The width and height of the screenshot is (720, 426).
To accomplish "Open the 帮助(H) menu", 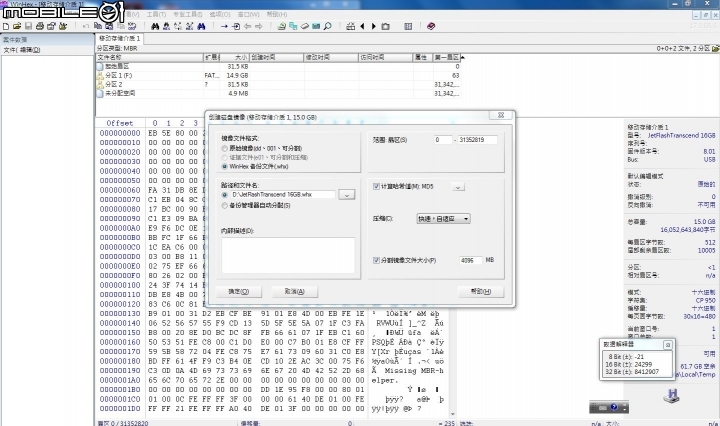I will pos(277,15).
